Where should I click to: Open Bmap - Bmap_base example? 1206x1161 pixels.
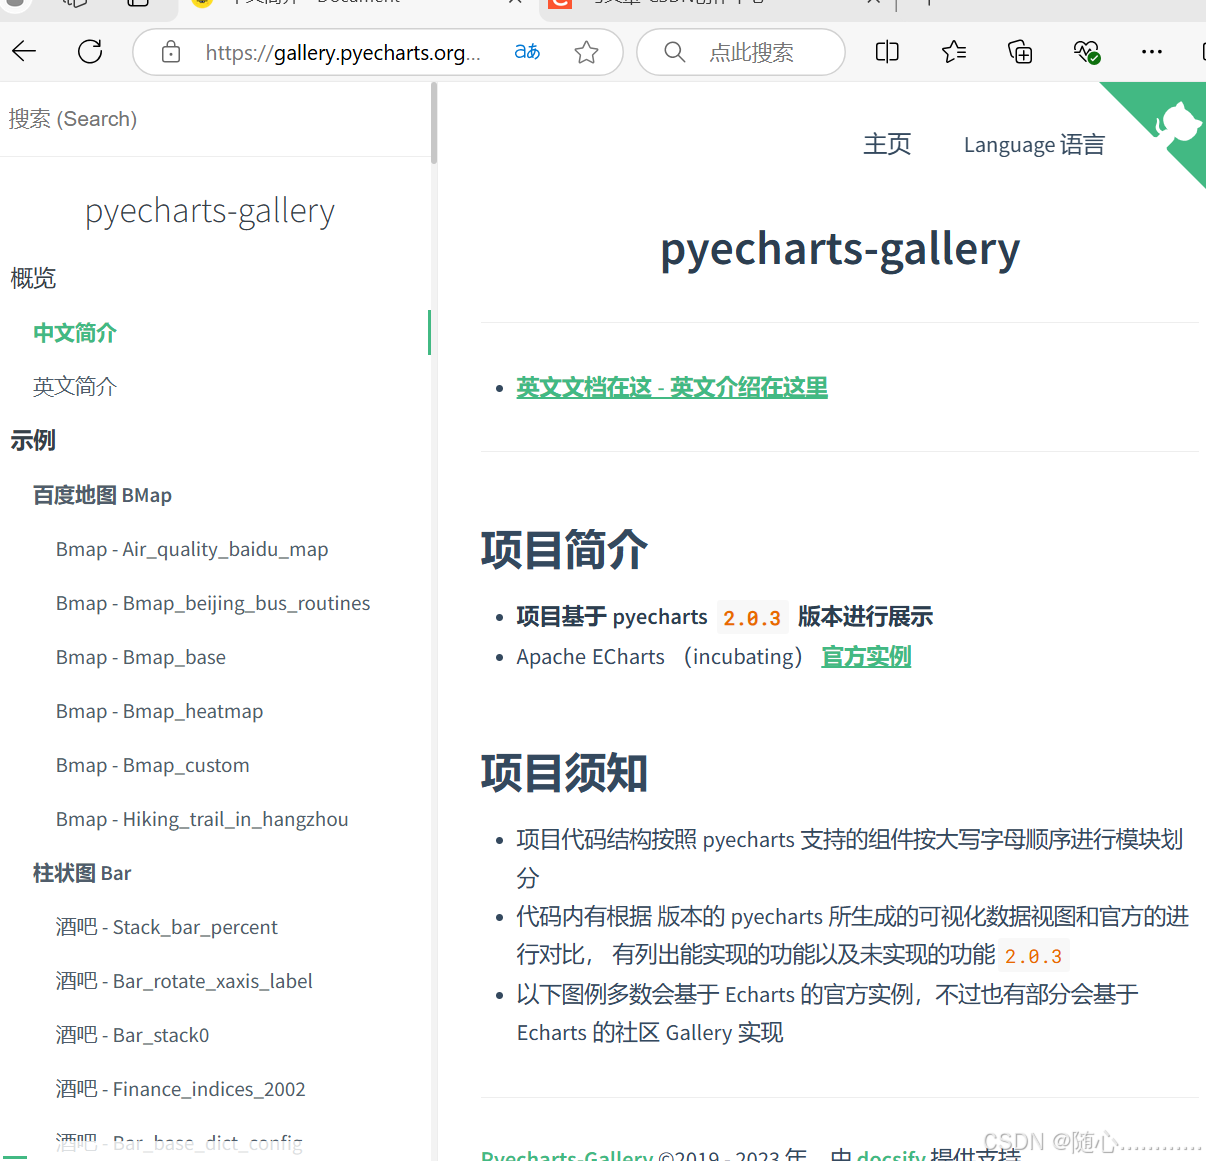click(141, 657)
